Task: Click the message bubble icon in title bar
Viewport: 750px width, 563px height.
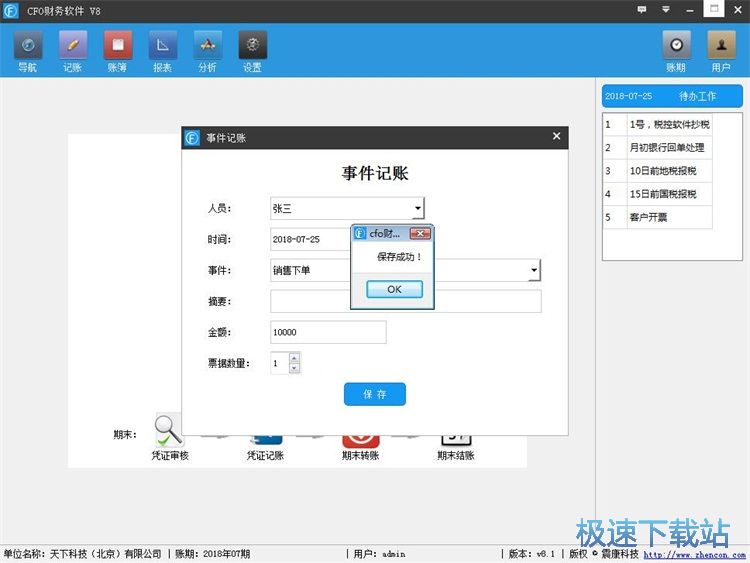Action: click(642, 10)
